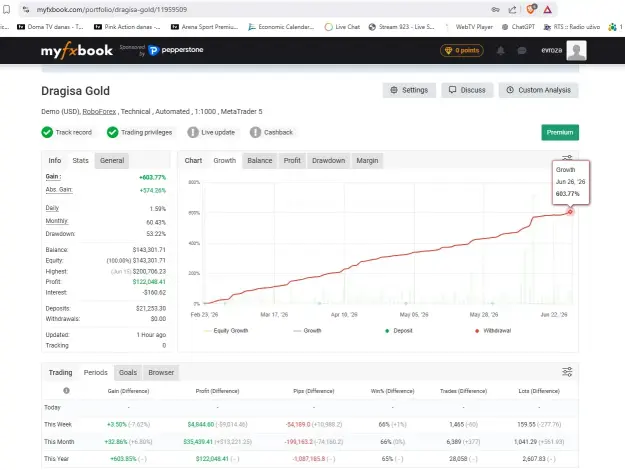
Task: Open the Brave shields icon
Action: tap(531, 9)
